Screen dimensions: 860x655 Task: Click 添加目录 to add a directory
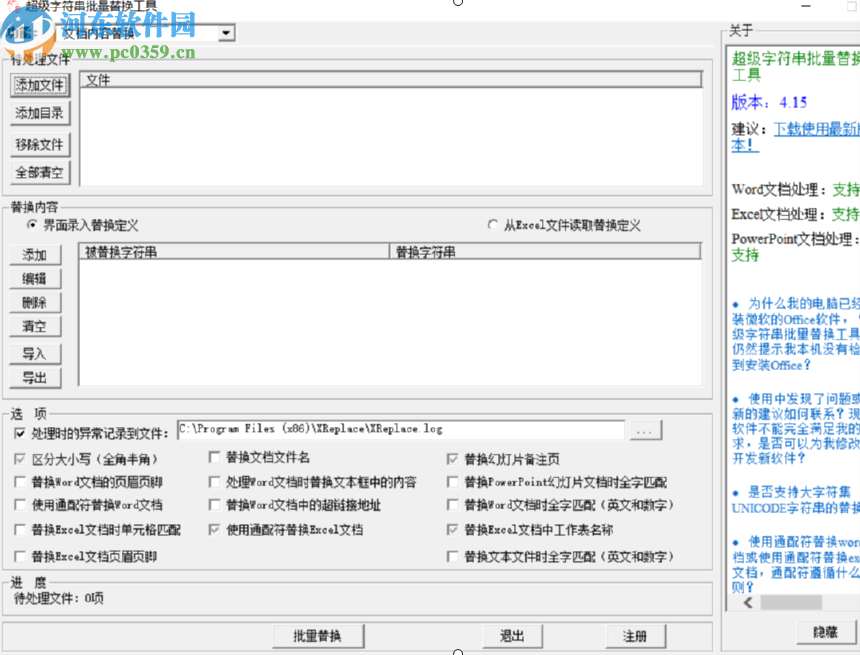(39, 113)
